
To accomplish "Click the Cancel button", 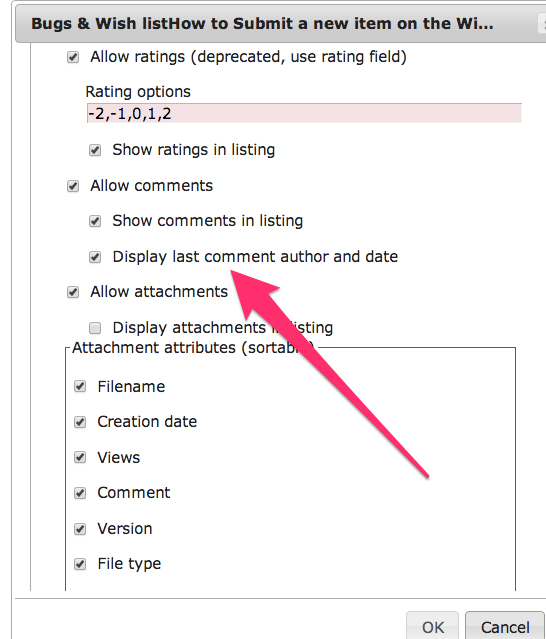I will tap(505, 627).
